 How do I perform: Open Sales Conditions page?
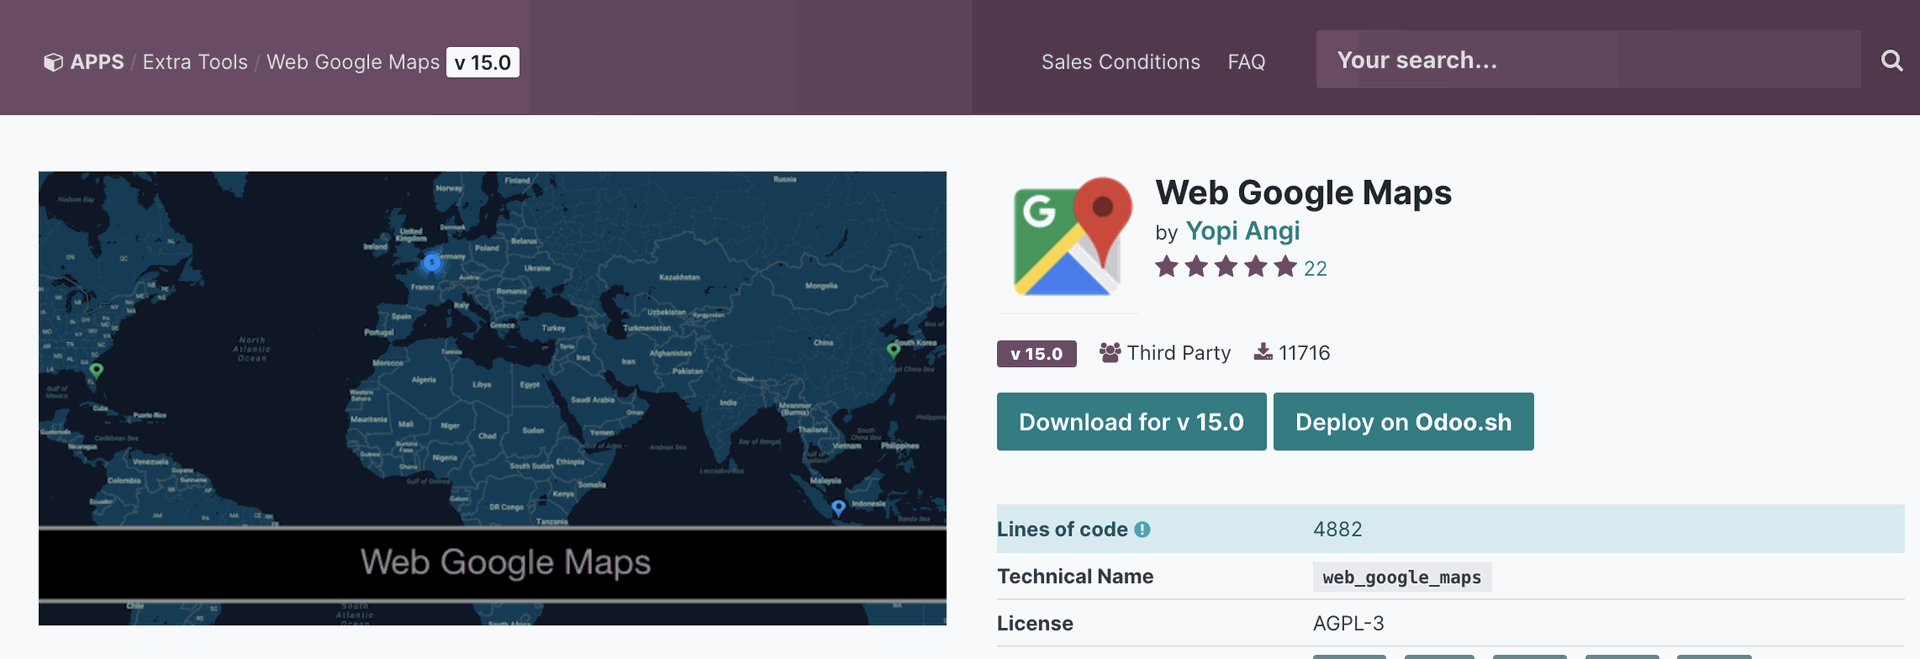1120,62
